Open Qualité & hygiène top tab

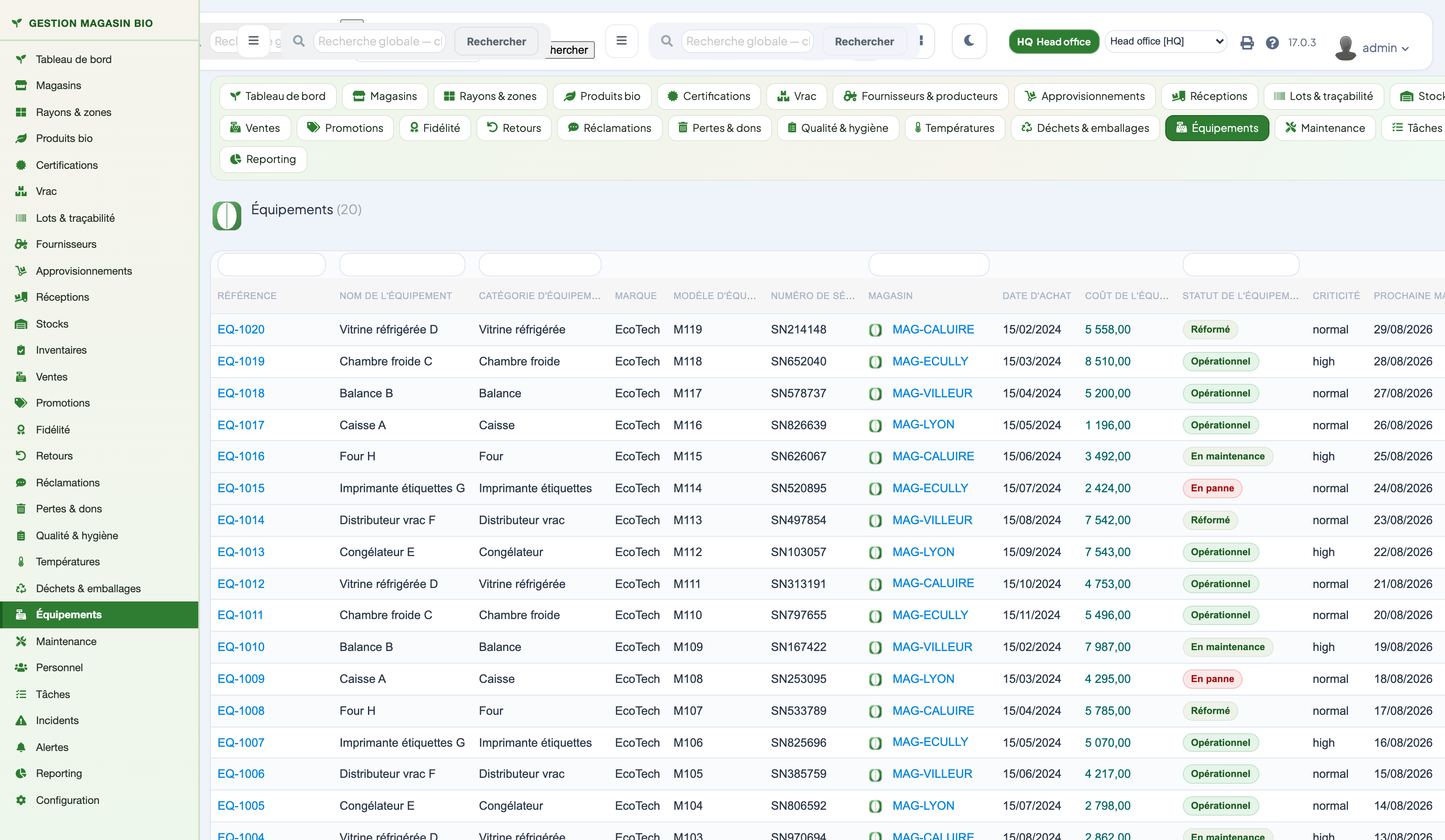pos(838,128)
